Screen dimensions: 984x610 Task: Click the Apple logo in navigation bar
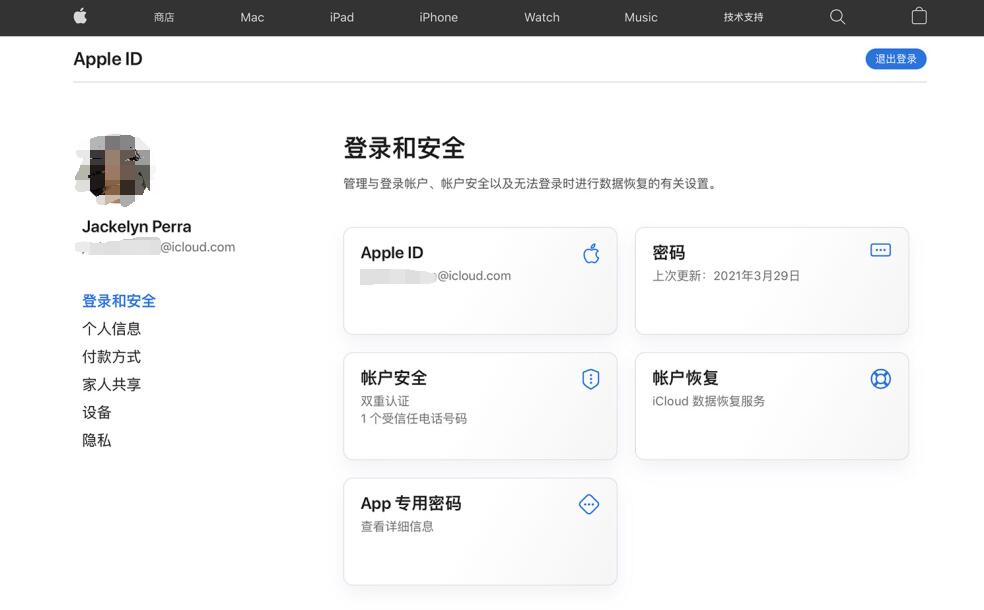[81, 16]
